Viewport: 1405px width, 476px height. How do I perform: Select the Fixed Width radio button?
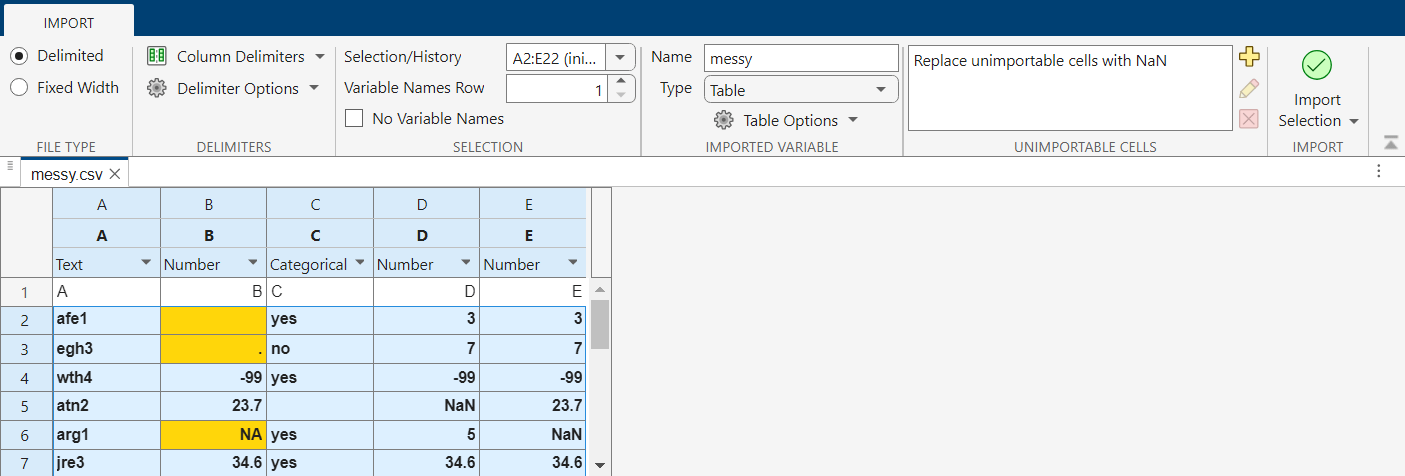[x=19, y=87]
